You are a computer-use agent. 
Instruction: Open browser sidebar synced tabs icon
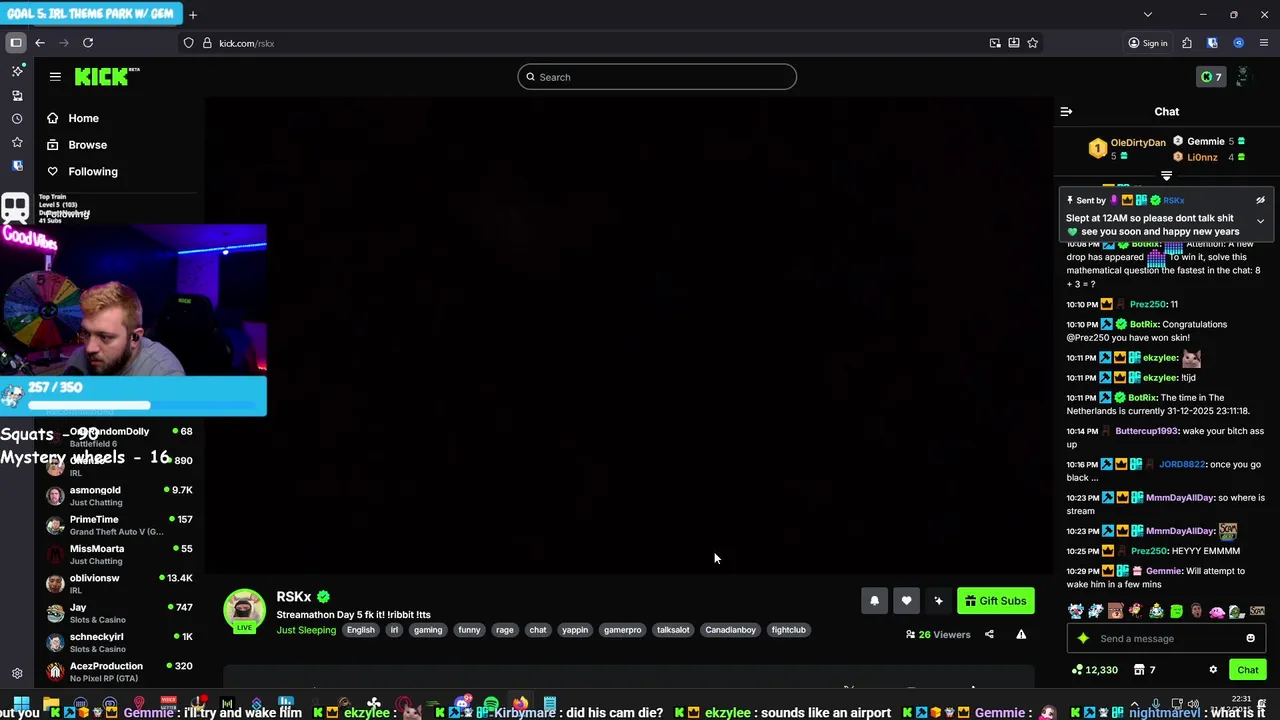(17, 95)
